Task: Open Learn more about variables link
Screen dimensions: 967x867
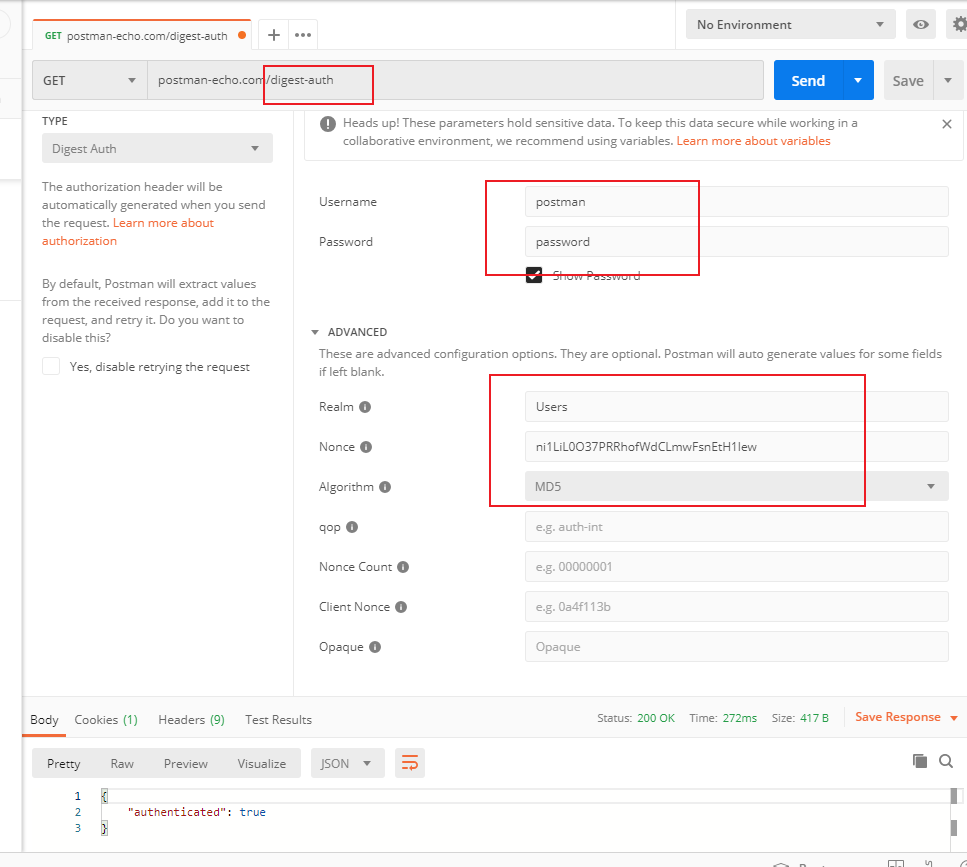Action: pyautogui.click(x=754, y=141)
